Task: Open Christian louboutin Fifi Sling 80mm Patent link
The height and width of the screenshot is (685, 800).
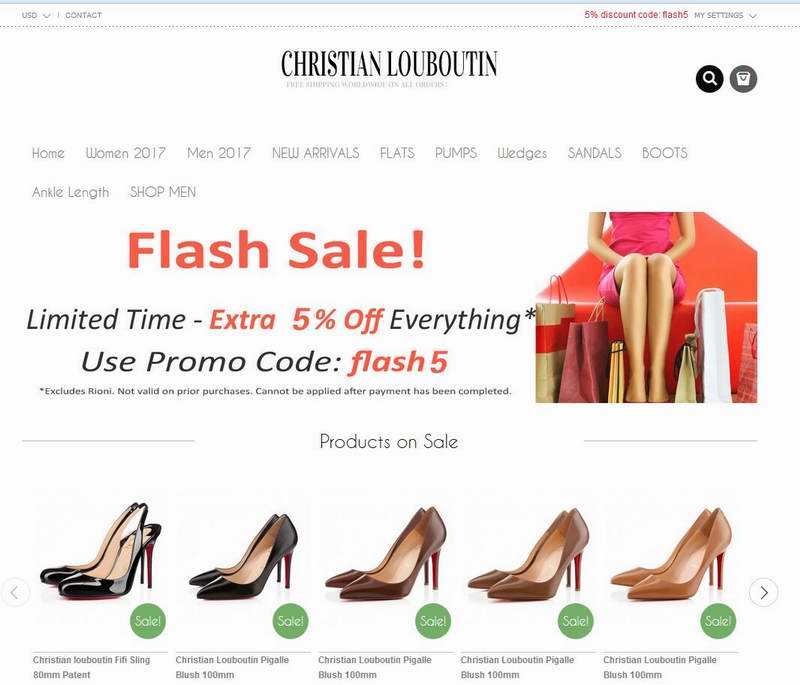Action: coord(92,667)
